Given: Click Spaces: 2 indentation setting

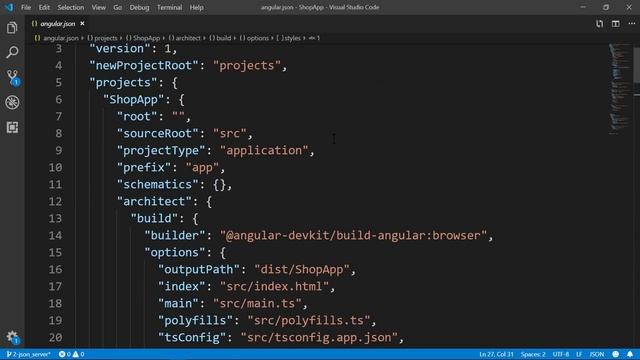Looking at the screenshot, I should pyautogui.click(x=533, y=354).
